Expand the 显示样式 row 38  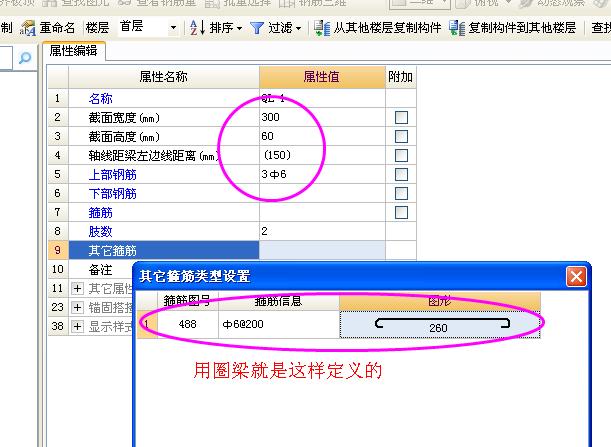point(77,326)
